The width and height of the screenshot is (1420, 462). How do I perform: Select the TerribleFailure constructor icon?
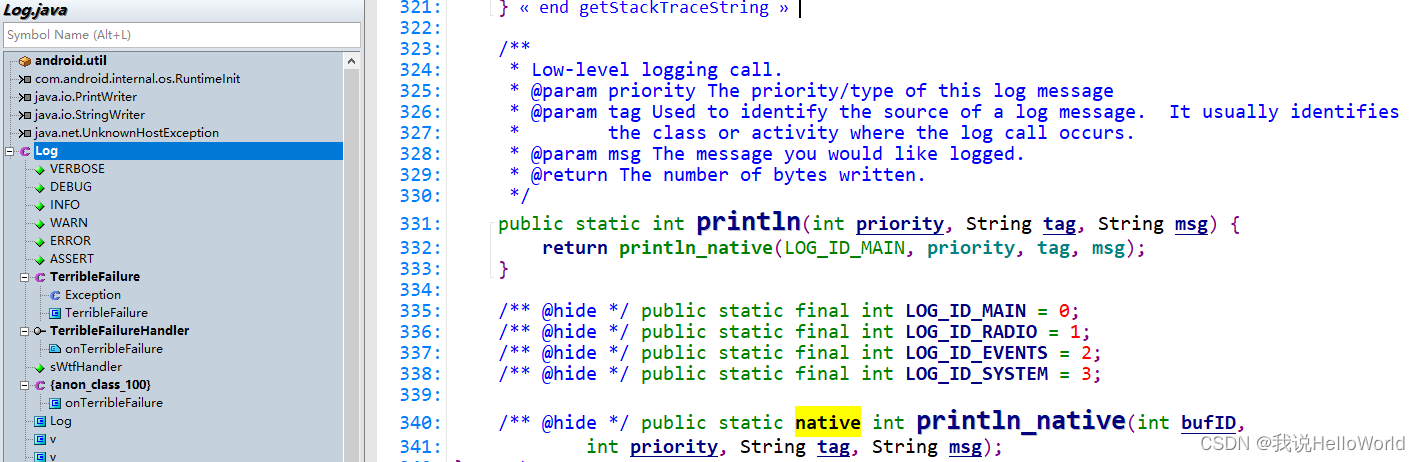(x=55, y=313)
